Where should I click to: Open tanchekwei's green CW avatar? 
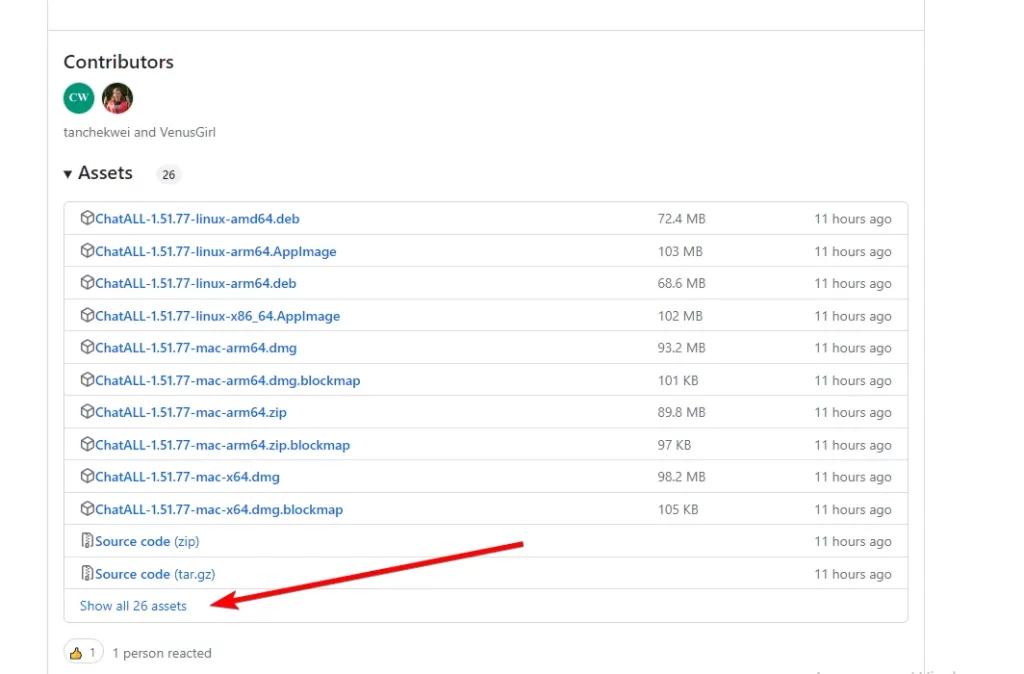pos(79,98)
